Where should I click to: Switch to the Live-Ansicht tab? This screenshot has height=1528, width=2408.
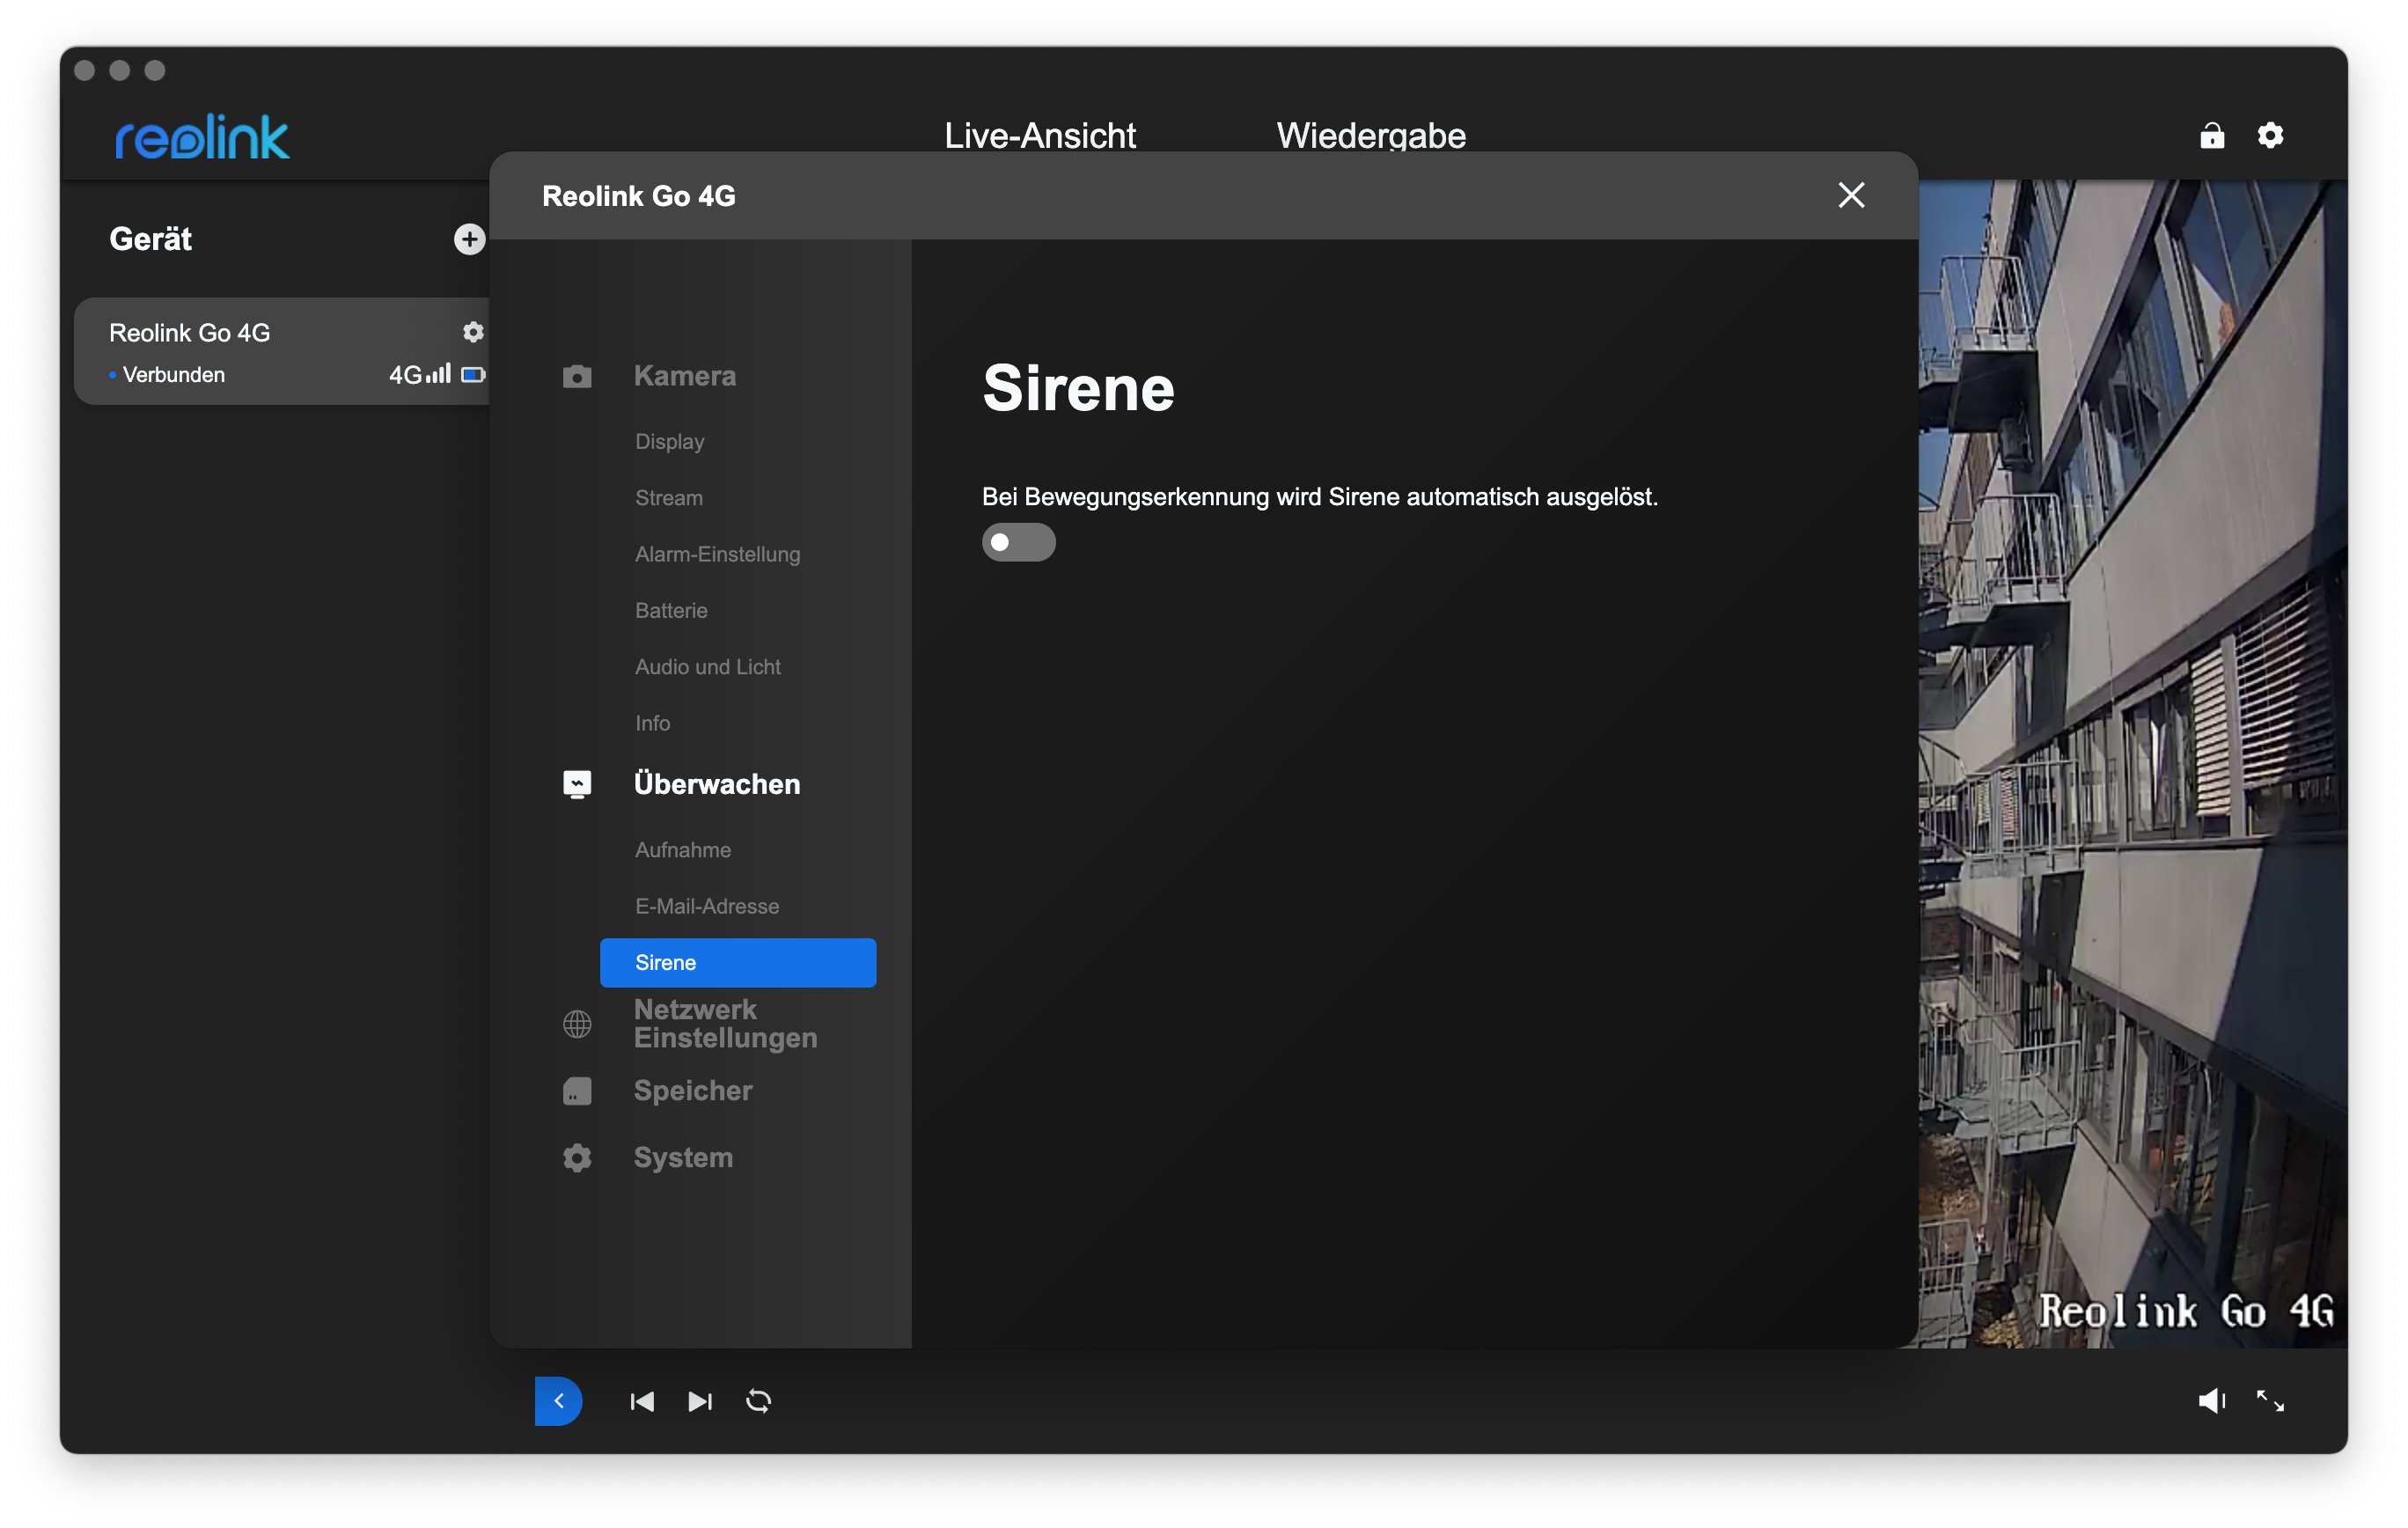pyautogui.click(x=1039, y=135)
